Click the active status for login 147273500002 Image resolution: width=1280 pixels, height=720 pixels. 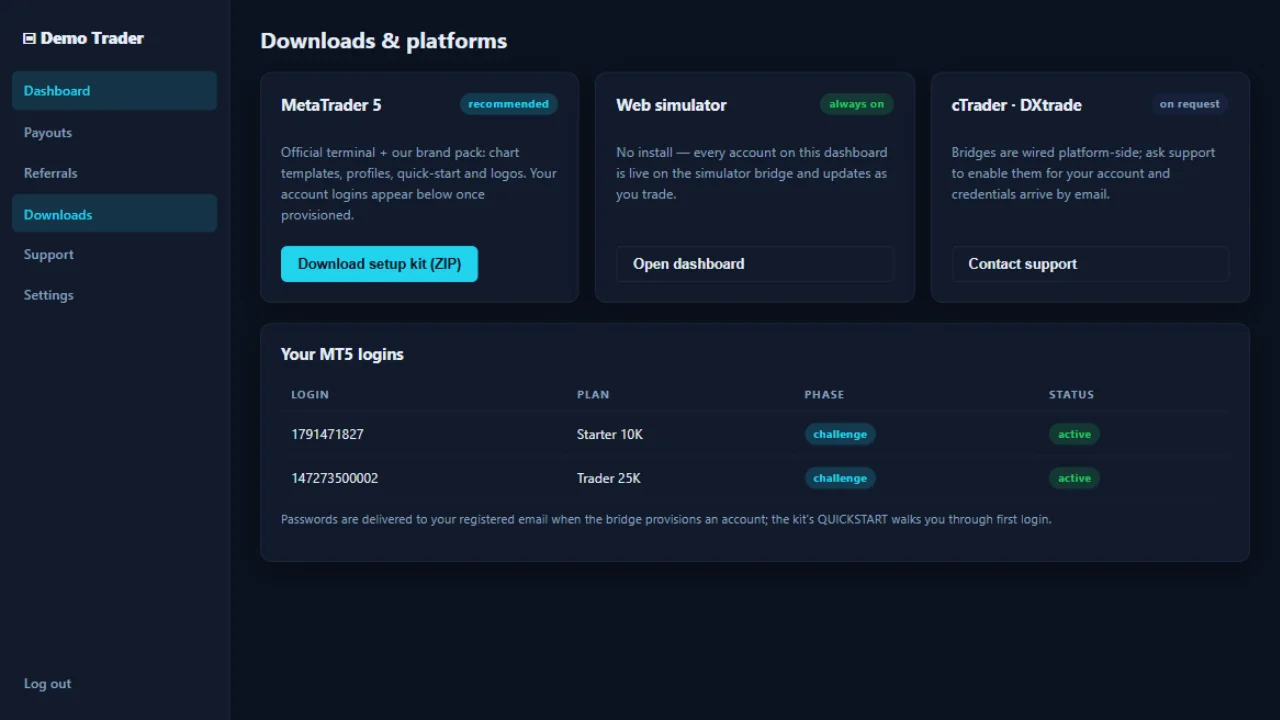(x=1074, y=478)
